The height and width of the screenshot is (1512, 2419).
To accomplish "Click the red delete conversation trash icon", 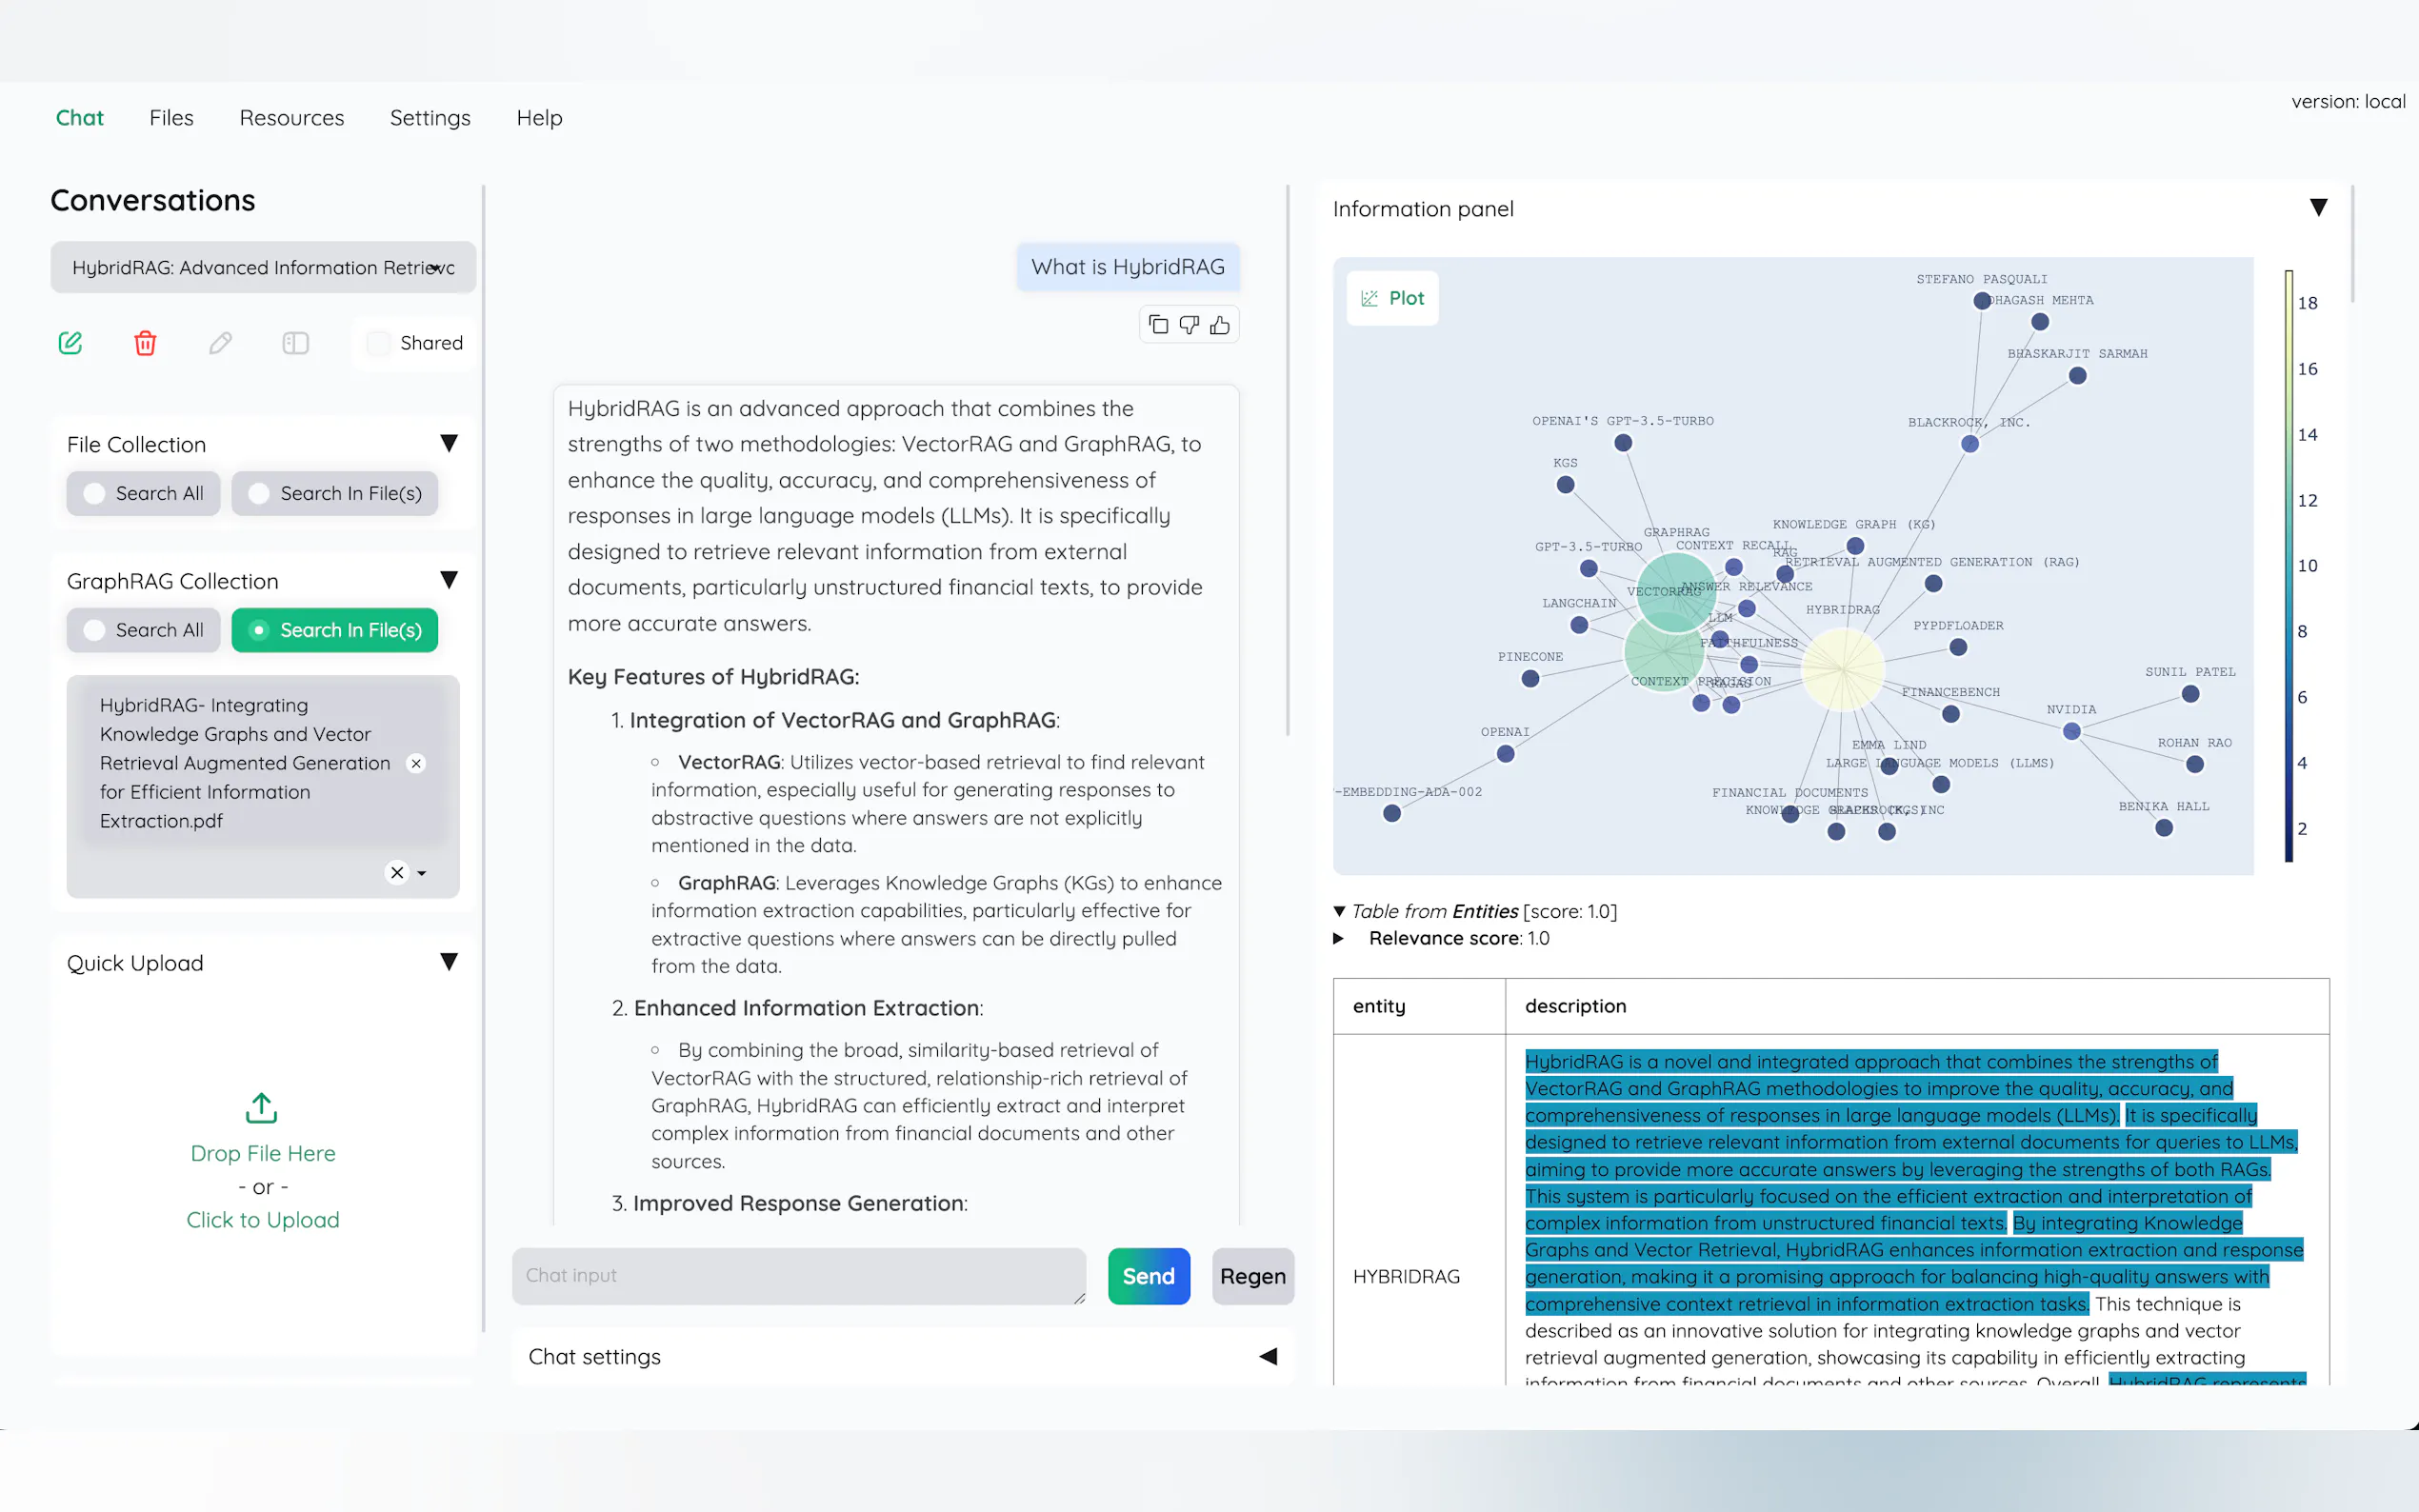I will (x=145, y=343).
